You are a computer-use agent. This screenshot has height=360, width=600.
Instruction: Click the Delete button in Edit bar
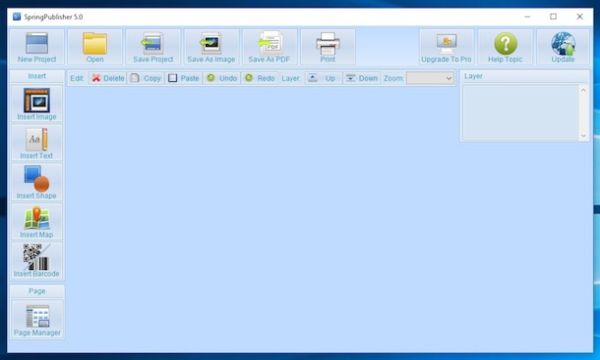[x=108, y=78]
